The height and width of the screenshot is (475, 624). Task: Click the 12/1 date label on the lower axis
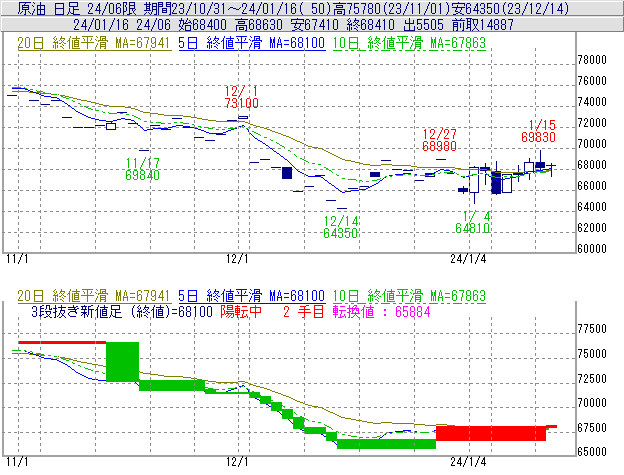coord(237,462)
